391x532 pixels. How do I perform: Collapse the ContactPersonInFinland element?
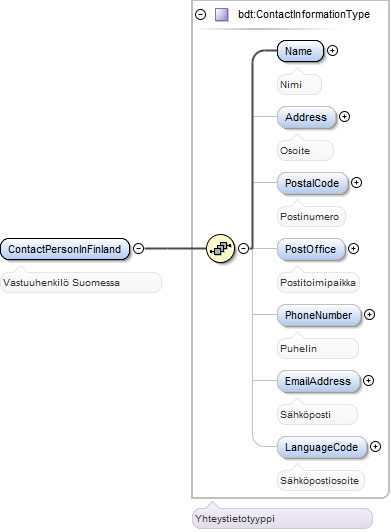[138, 248]
